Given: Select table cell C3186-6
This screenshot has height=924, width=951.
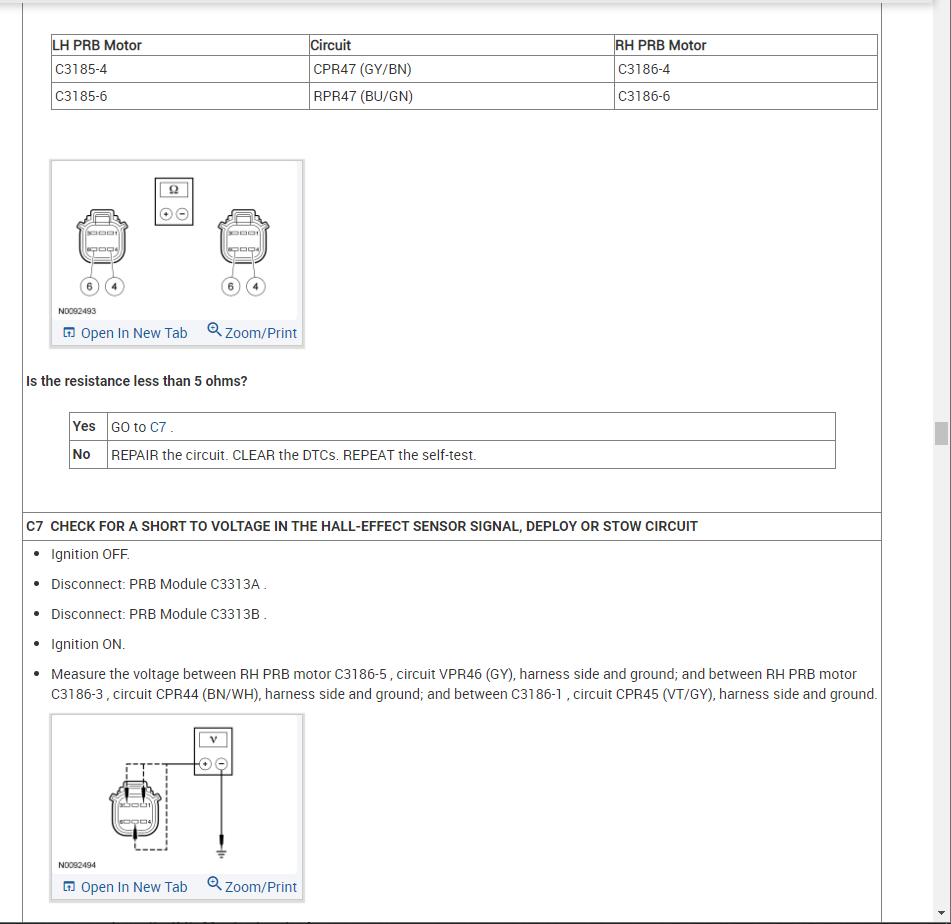Looking at the screenshot, I should pyautogui.click(x=745, y=96).
